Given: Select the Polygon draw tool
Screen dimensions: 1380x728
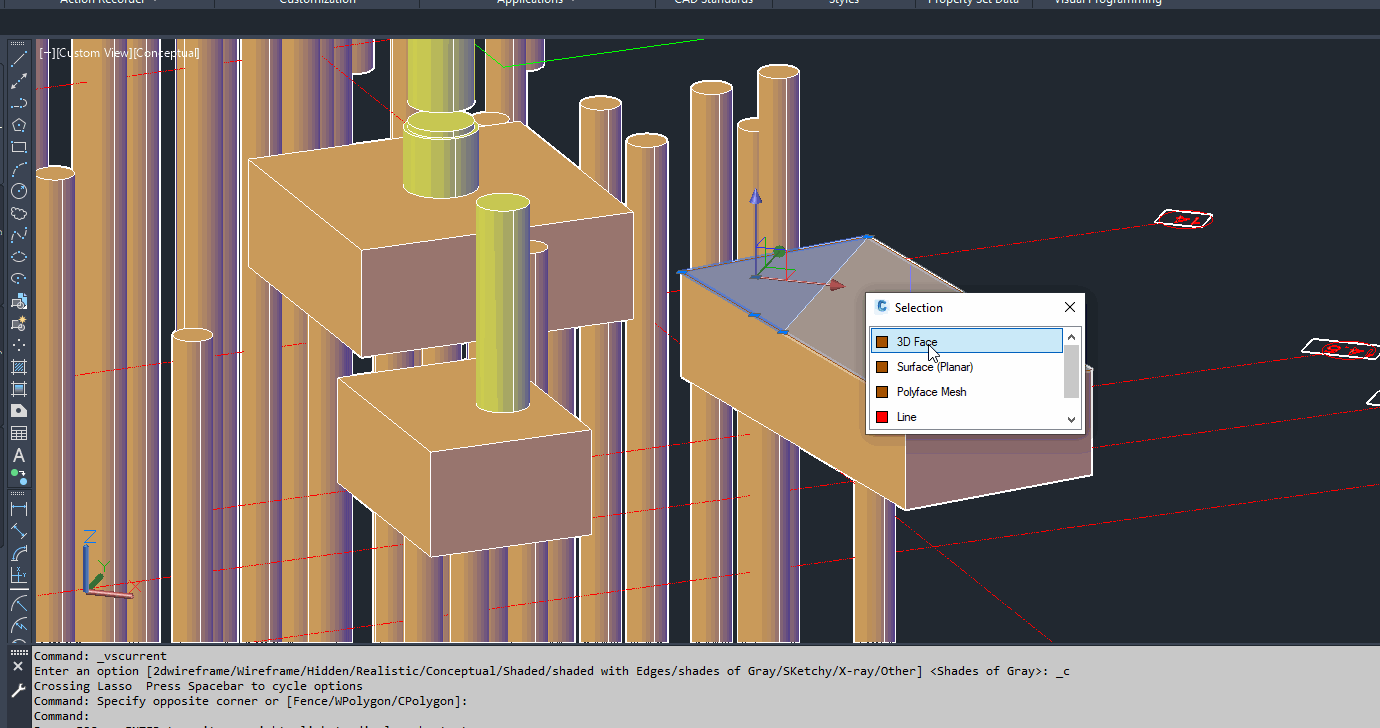Looking at the screenshot, I should 18,125.
